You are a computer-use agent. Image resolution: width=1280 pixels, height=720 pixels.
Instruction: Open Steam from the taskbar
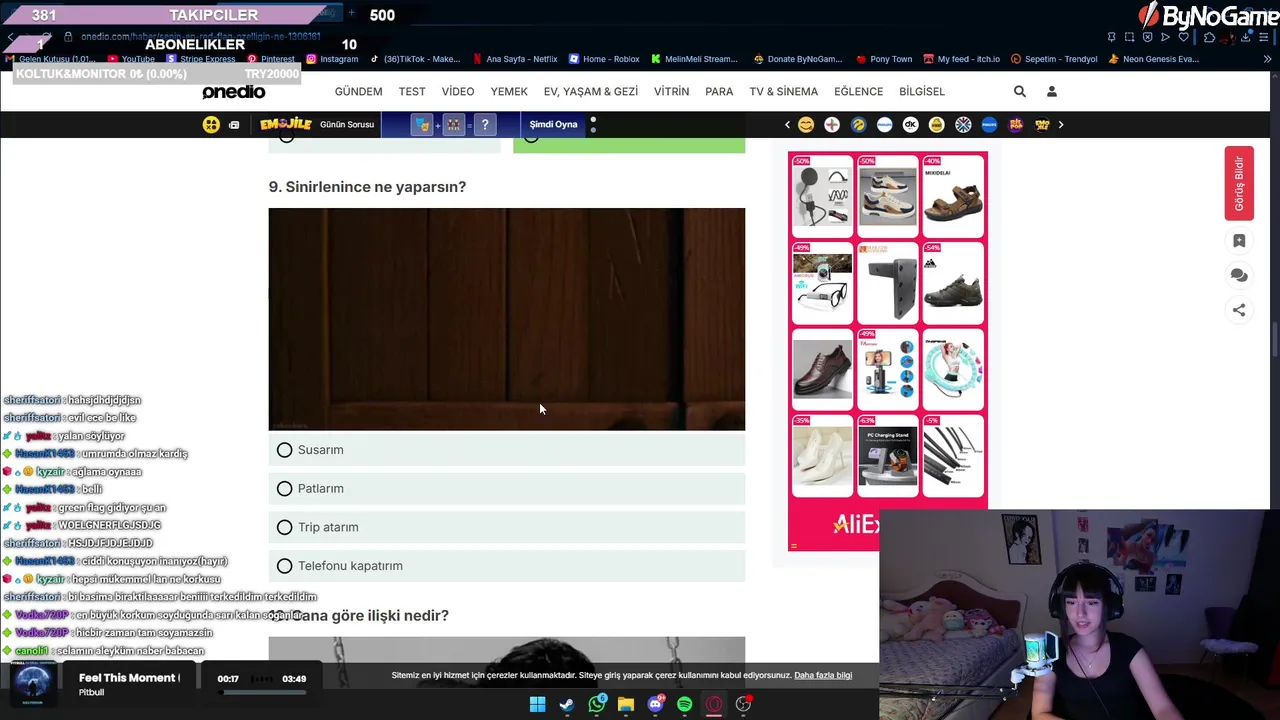(x=567, y=704)
